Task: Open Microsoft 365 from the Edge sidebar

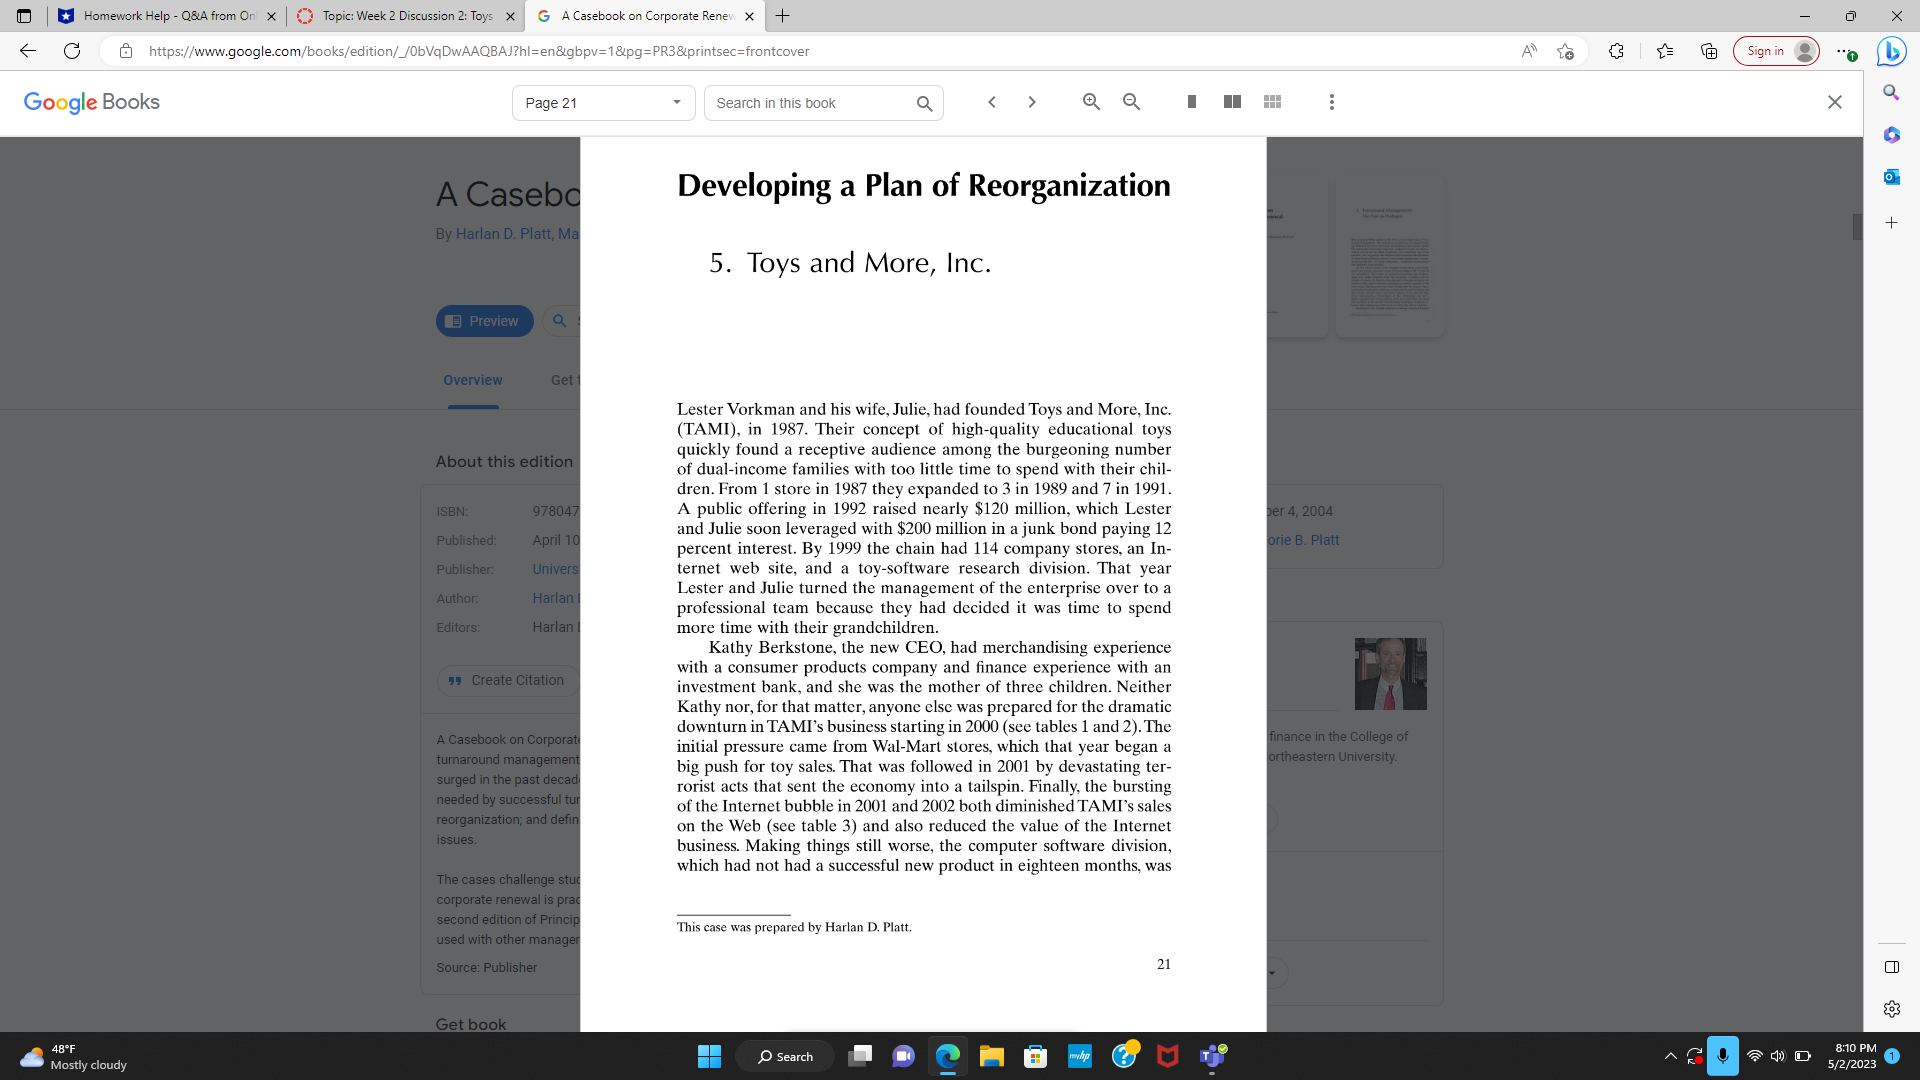Action: [1890, 135]
